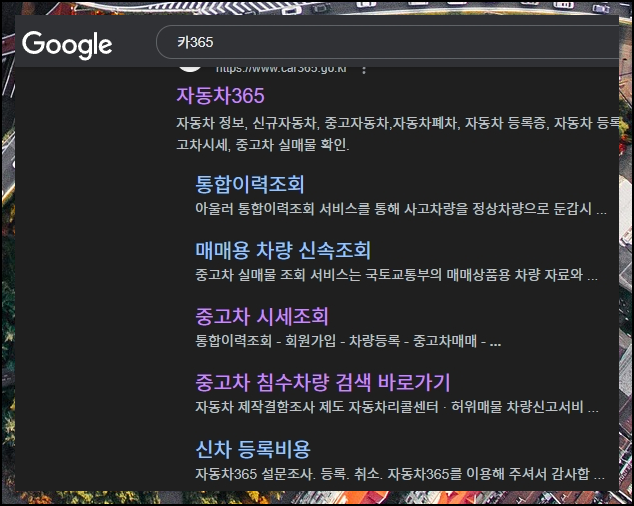The height and width of the screenshot is (506, 634).
Task: Open the 자동차365 main result link
Action: (220, 96)
